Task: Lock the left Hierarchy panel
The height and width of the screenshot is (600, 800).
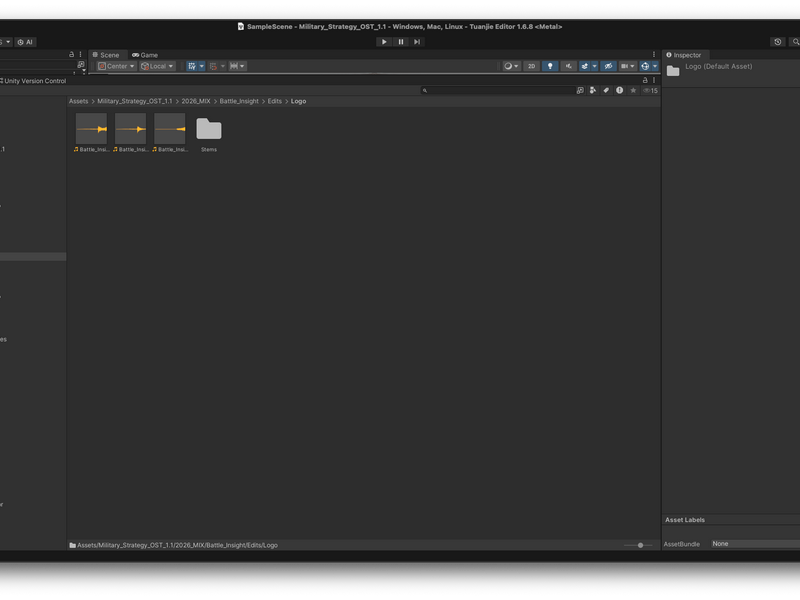Action: (x=71, y=54)
